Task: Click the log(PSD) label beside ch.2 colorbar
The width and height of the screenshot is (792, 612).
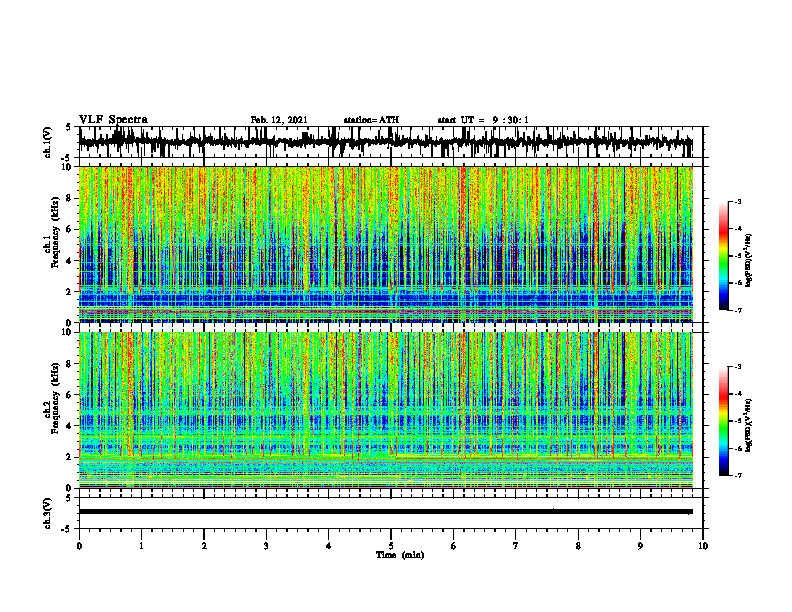Action: [748, 425]
